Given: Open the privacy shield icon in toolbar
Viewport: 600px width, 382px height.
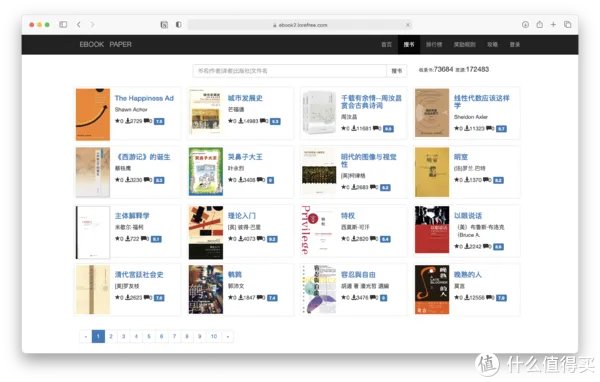Looking at the screenshot, I should coord(178,24).
